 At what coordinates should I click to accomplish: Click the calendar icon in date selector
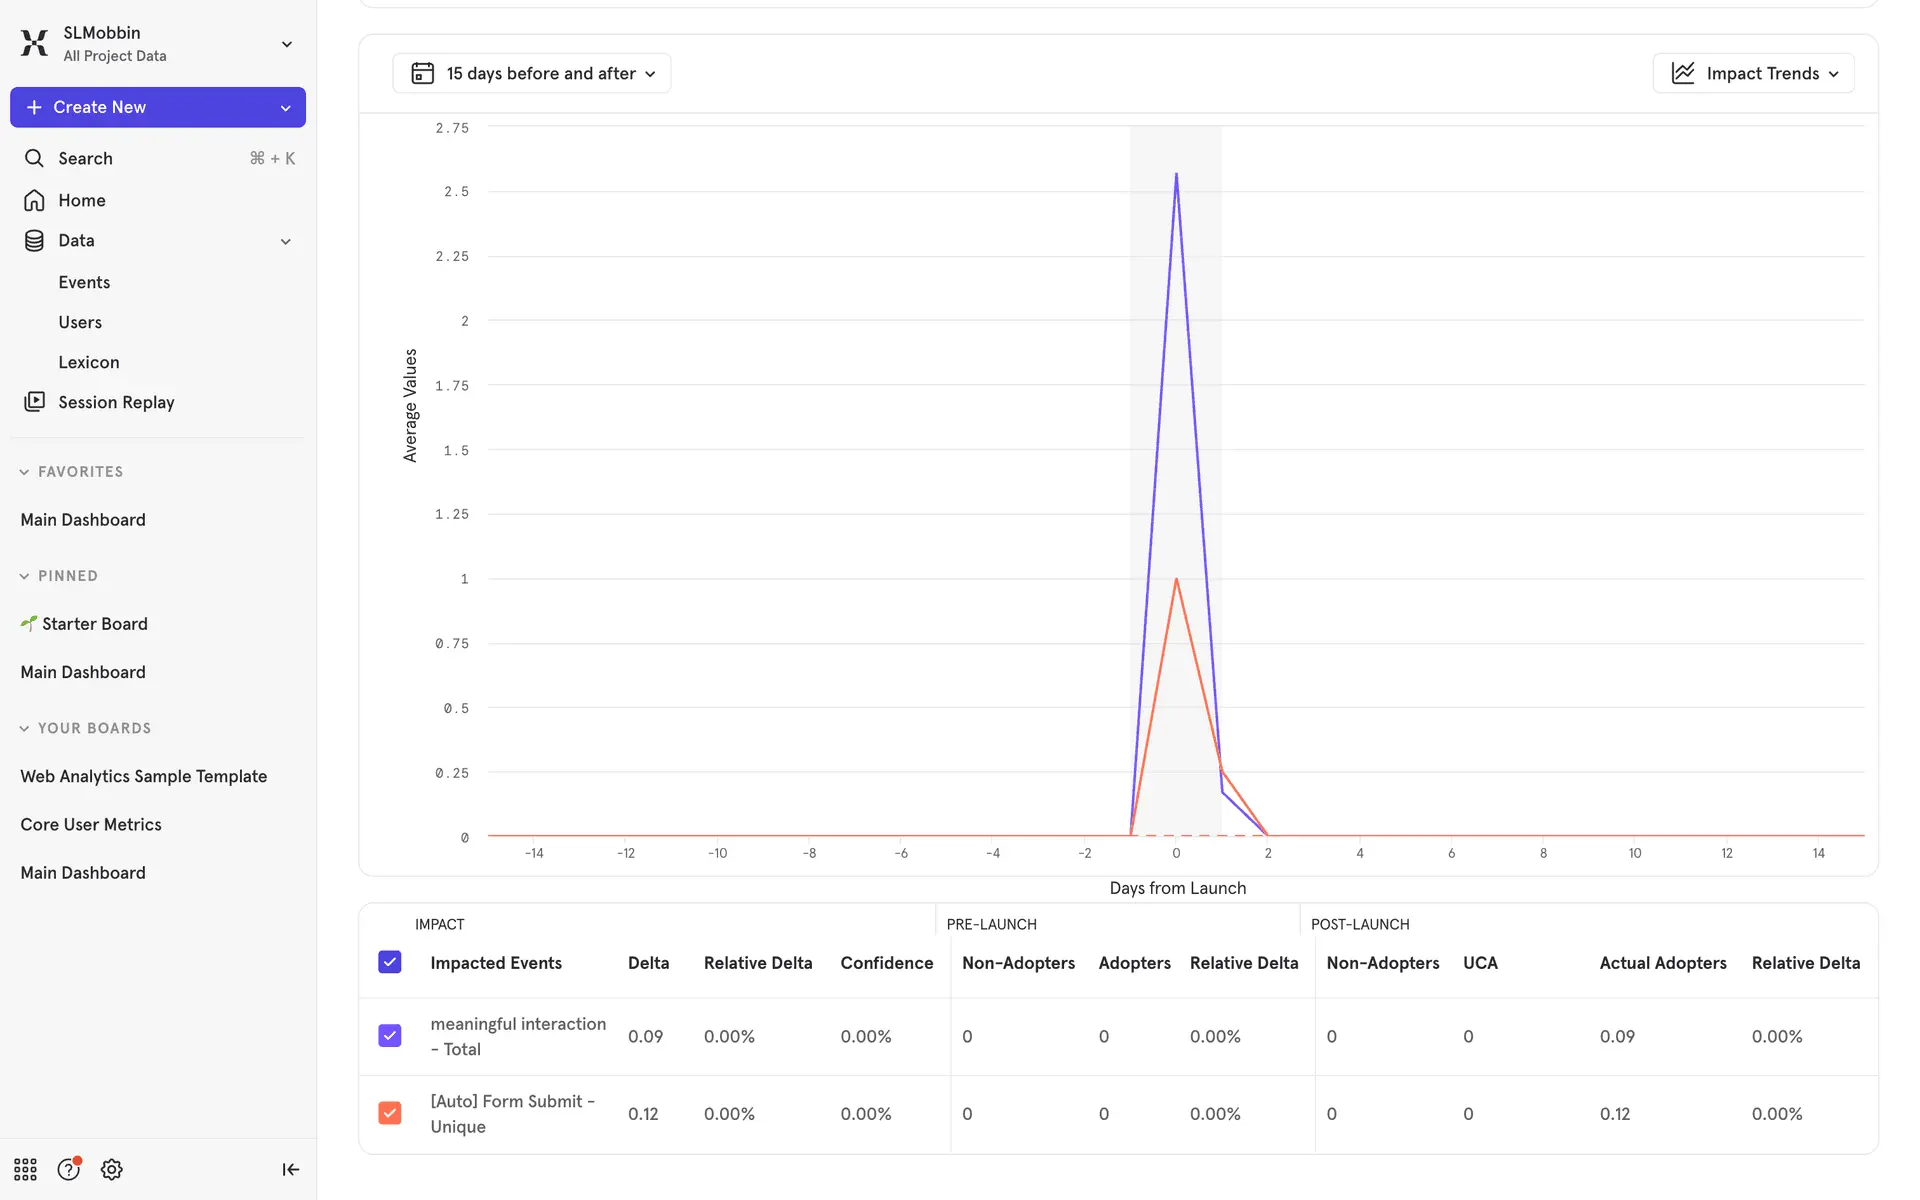pyautogui.click(x=422, y=73)
